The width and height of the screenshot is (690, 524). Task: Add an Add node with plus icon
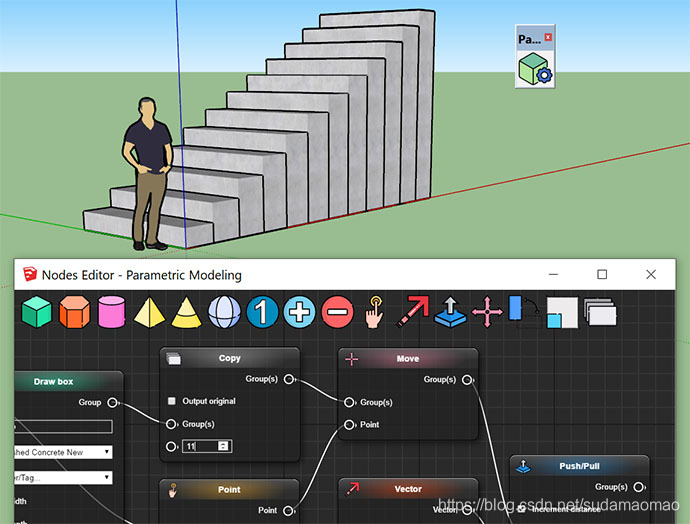[x=299, y=312]
